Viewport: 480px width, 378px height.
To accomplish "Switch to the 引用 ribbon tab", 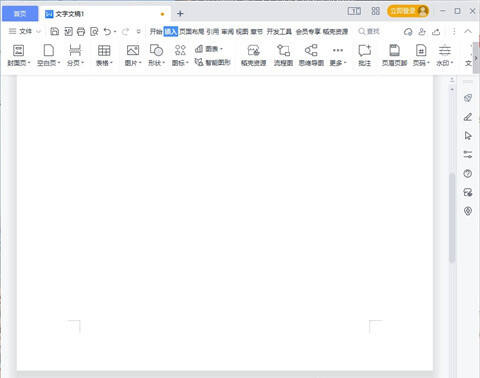I will (213, 32).
